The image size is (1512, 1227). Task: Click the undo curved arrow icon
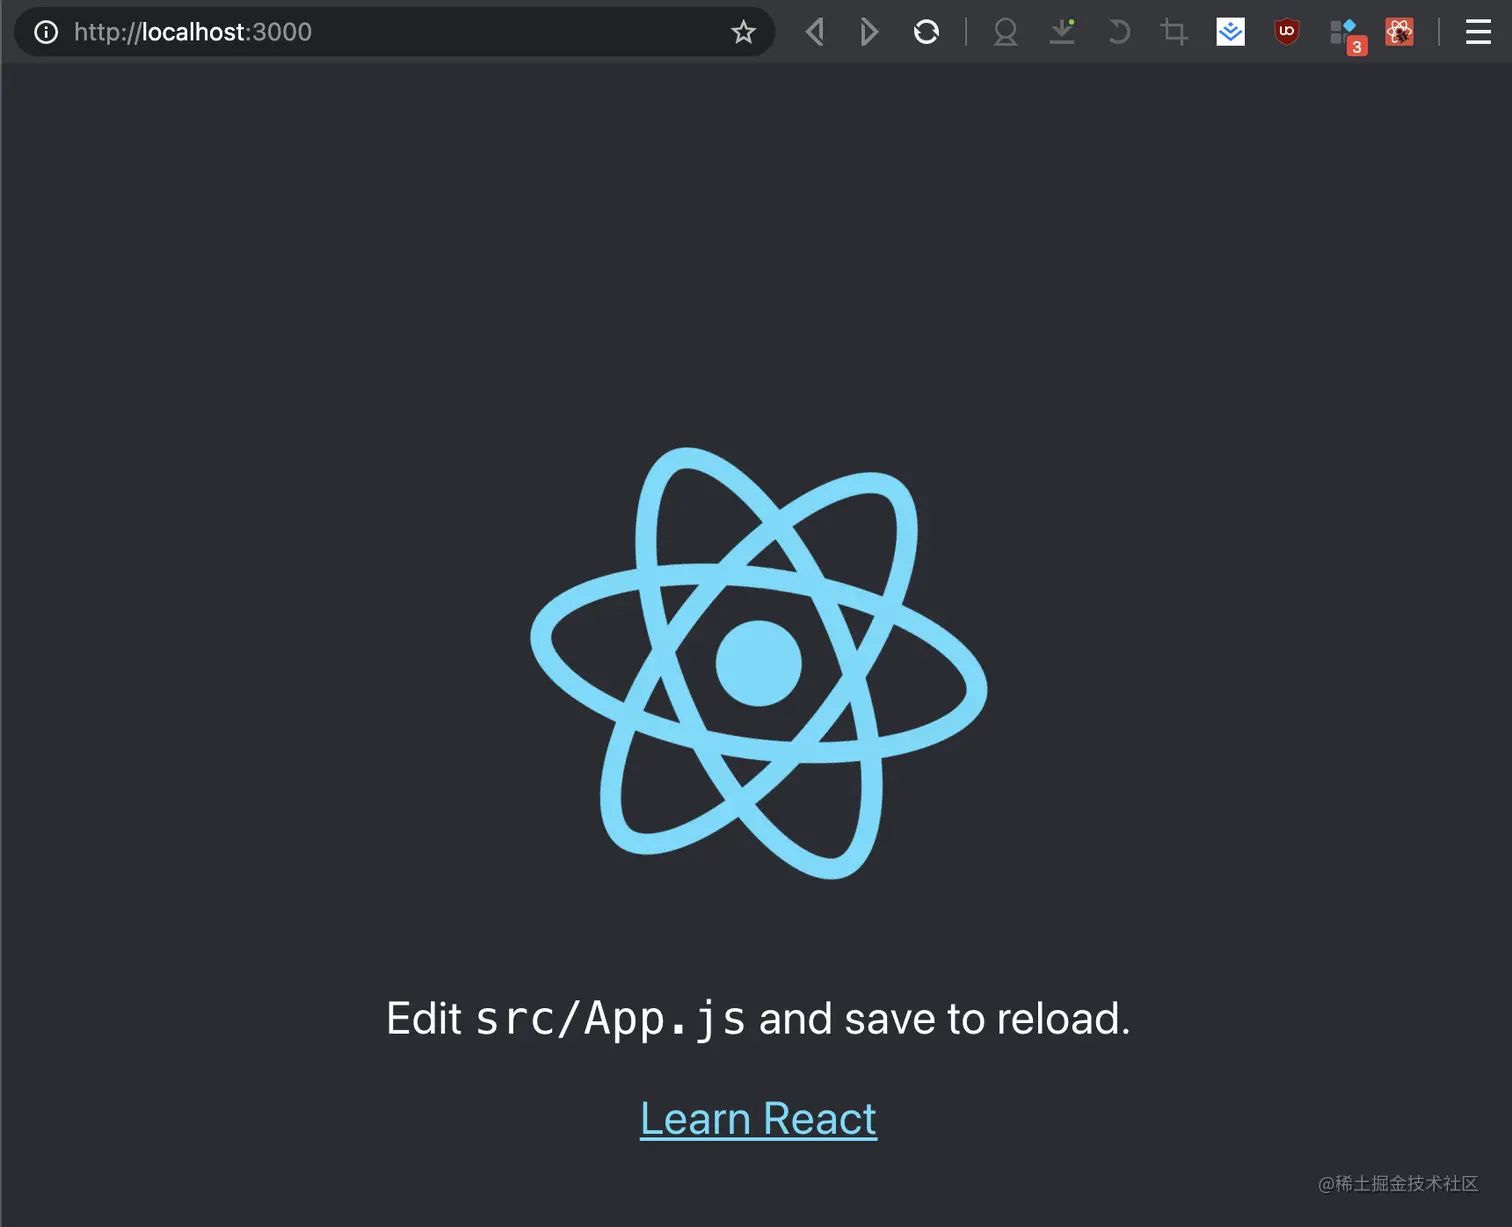coord(1119,32)
